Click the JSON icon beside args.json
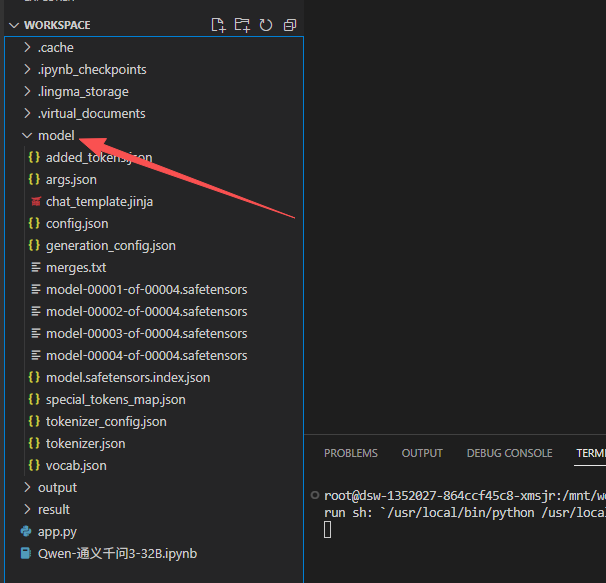 click(34, 179)
